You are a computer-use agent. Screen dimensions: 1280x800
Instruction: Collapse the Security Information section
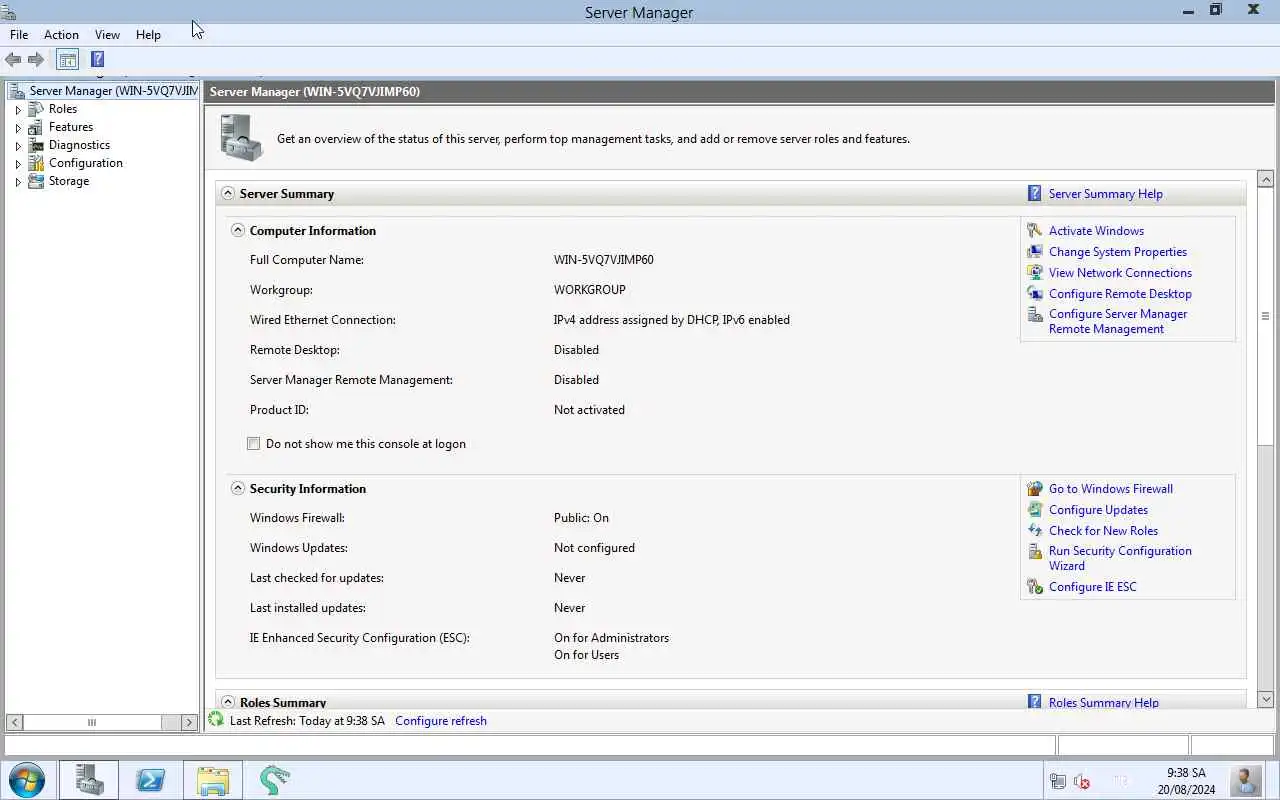point(238,489)
